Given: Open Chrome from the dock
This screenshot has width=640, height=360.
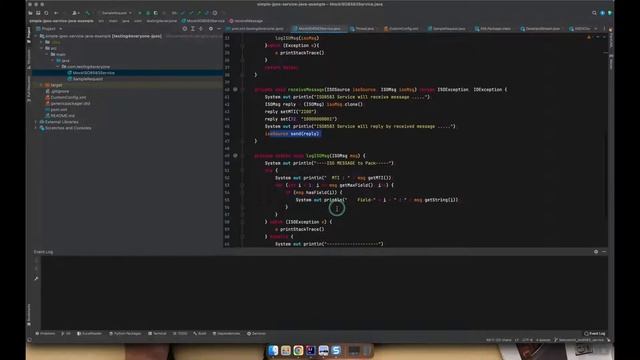Looking at the screenshot, I should pyautogui.click(x=298, y=350).
